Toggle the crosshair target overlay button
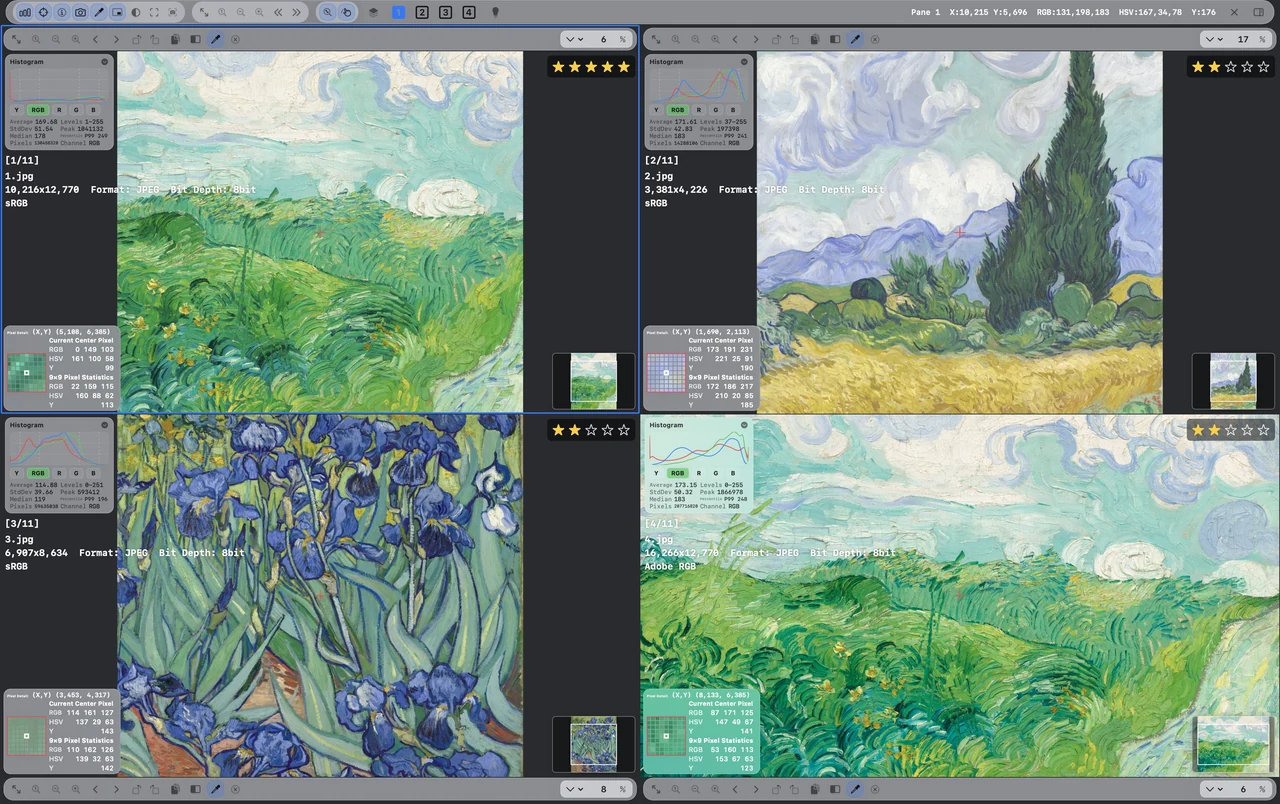The width and height of the screenshot is (1280, 804). click(x=43, y=12)
